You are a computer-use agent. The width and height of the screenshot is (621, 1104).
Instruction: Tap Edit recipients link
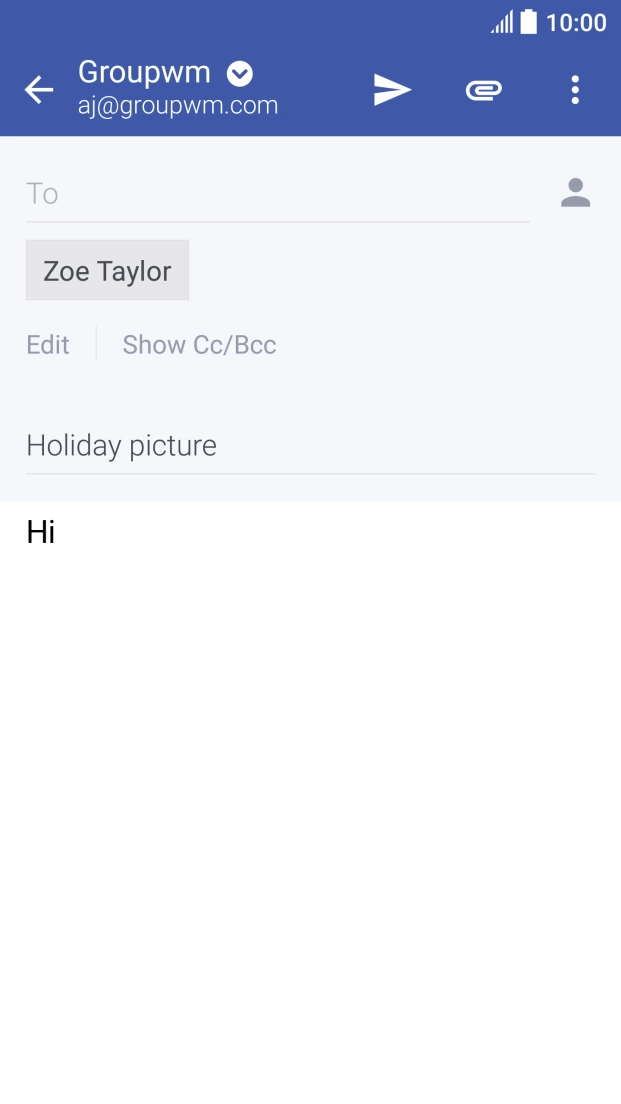(48, 344)
